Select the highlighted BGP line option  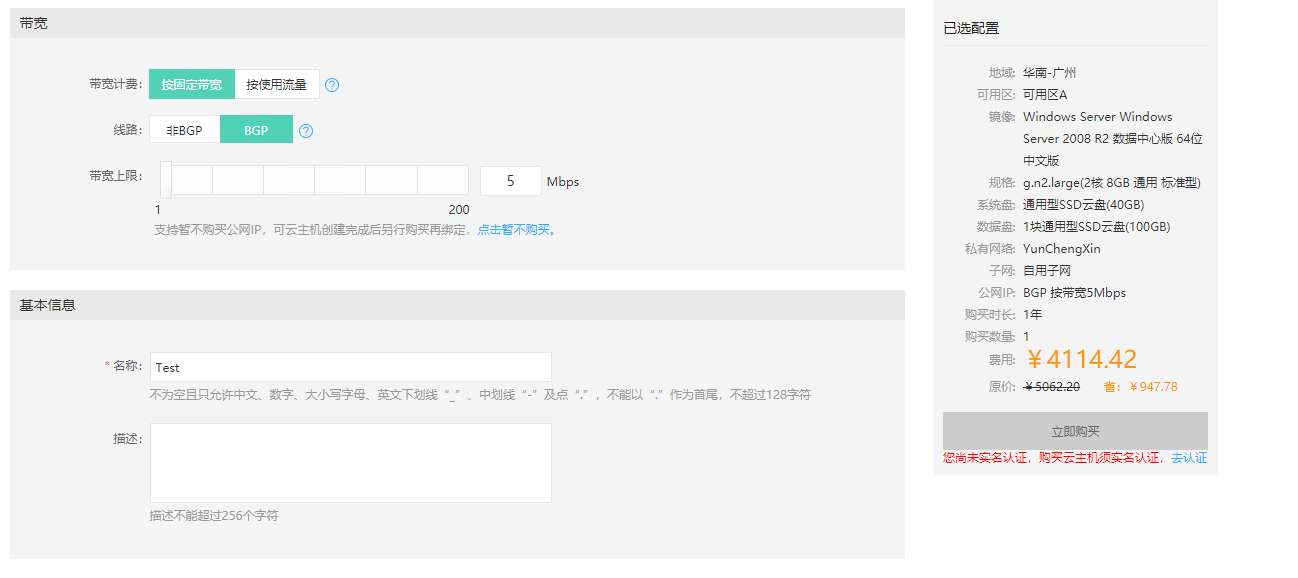click(x=256, y=130)
